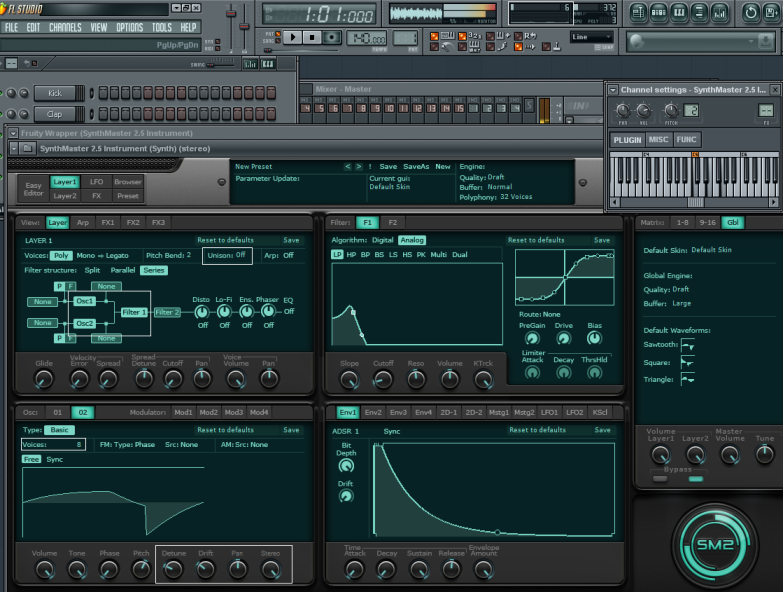Open the Line snap dropdown
Viewport: 783px width, 592px height.
pos(592,37)
